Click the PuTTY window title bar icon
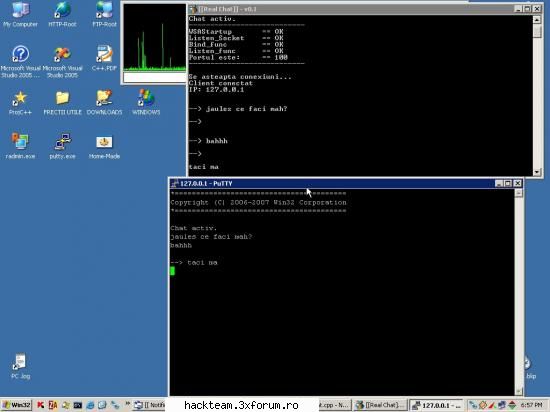The height and width of the screenshot is (412, 550). 174,183
